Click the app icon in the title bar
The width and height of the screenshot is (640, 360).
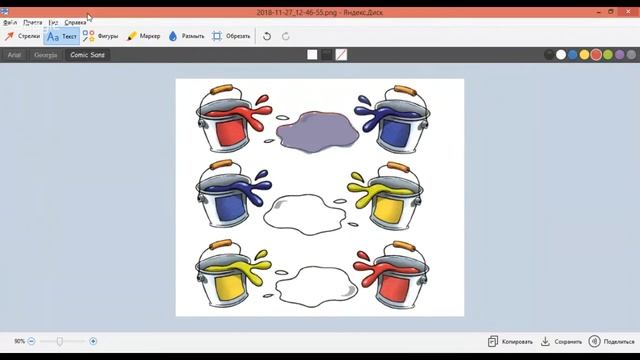(x=4, y=12)
